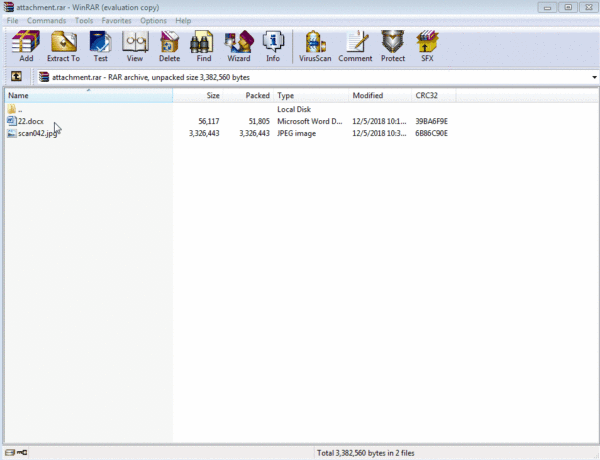Click the RAR archive icon in address bar
This screenshot has height=460, width=600.
[44, 77]
